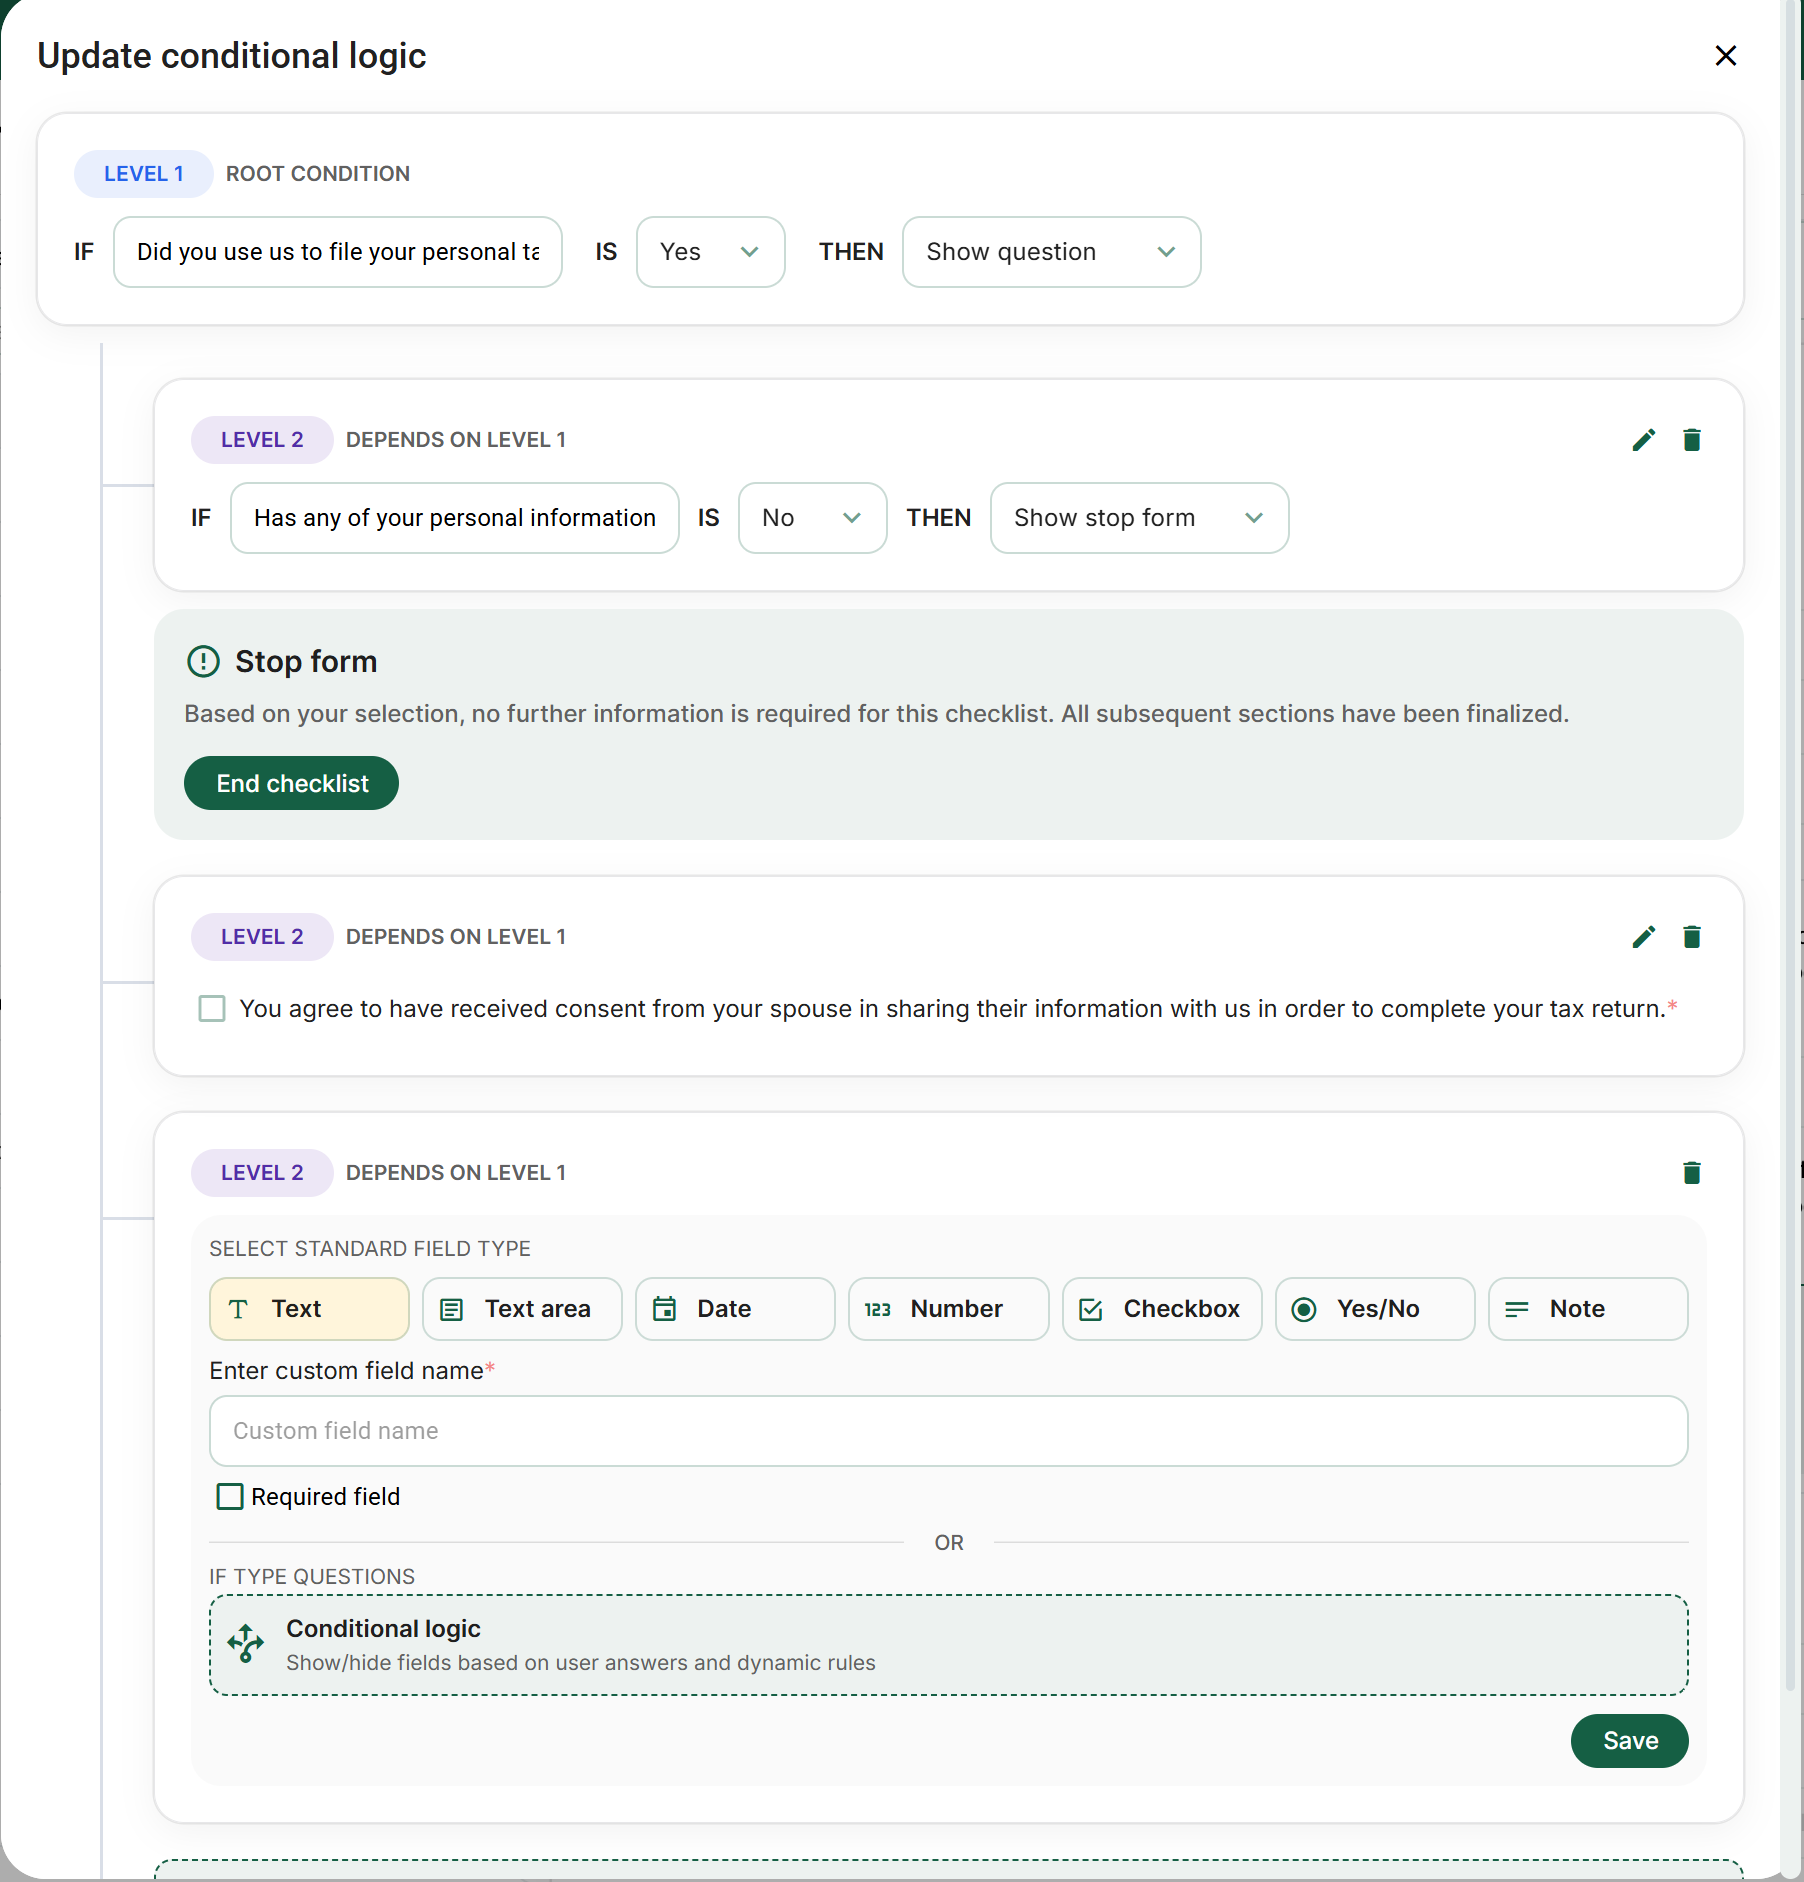Delete the stop form Level 2 condition

1691,440
